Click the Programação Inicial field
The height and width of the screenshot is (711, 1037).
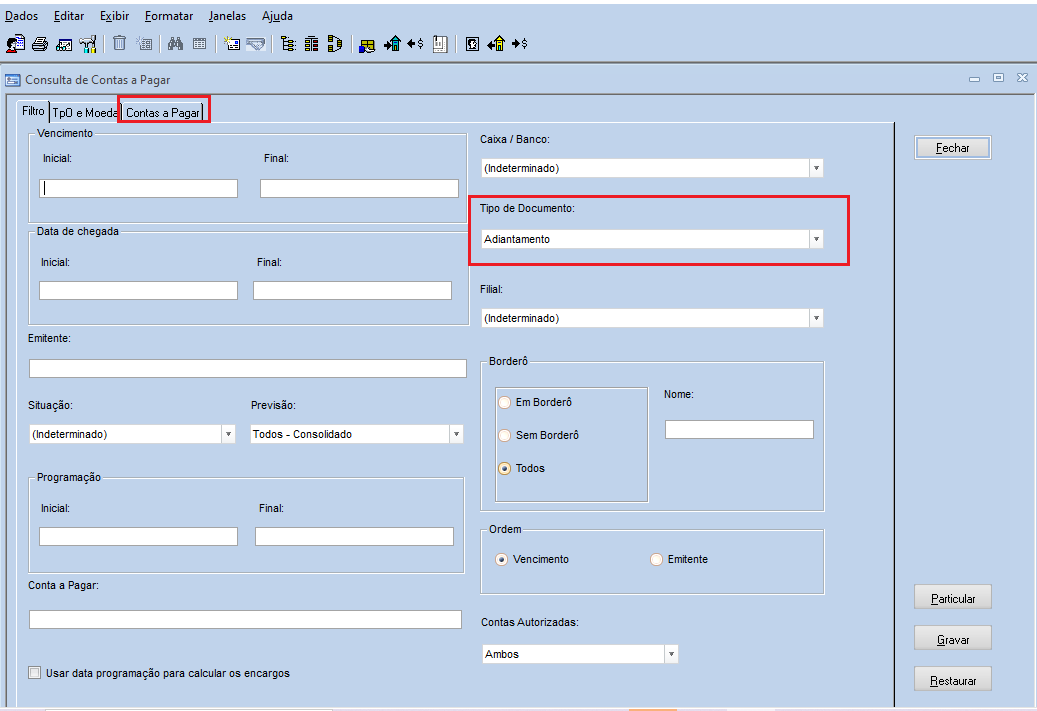[x=138, y=536]
